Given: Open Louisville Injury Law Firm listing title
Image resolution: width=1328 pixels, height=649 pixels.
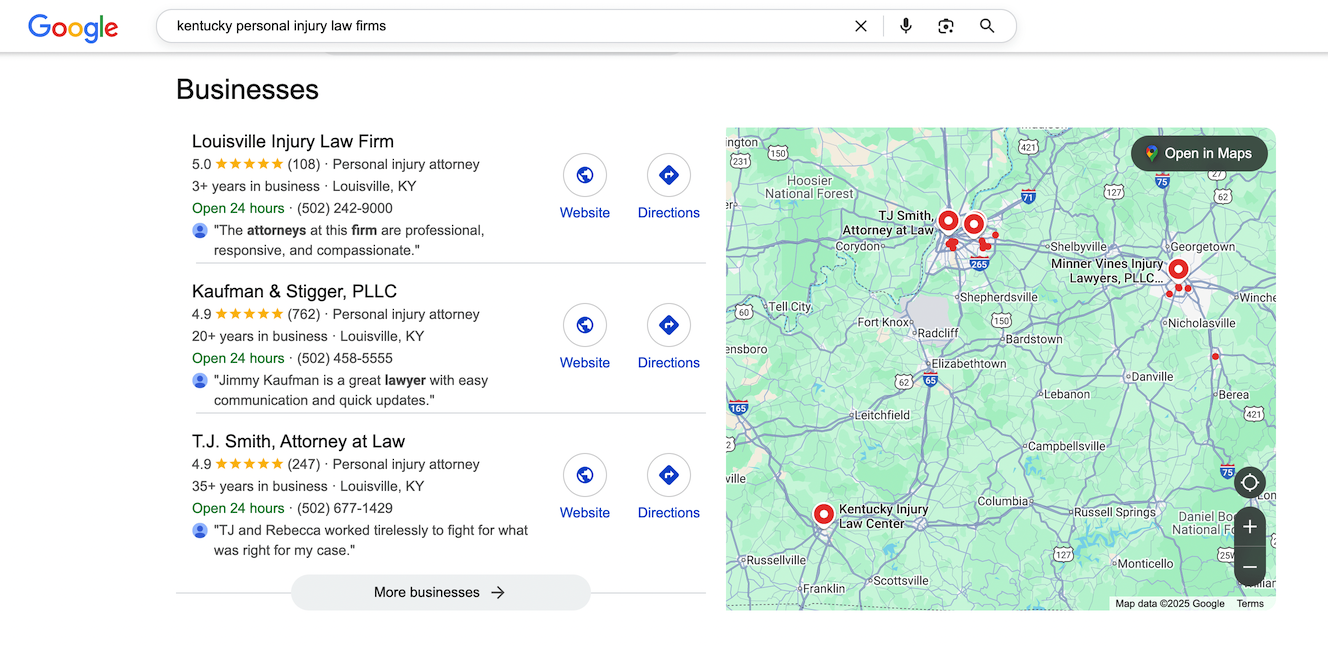Looking at the screenshot, I should 293,141.
